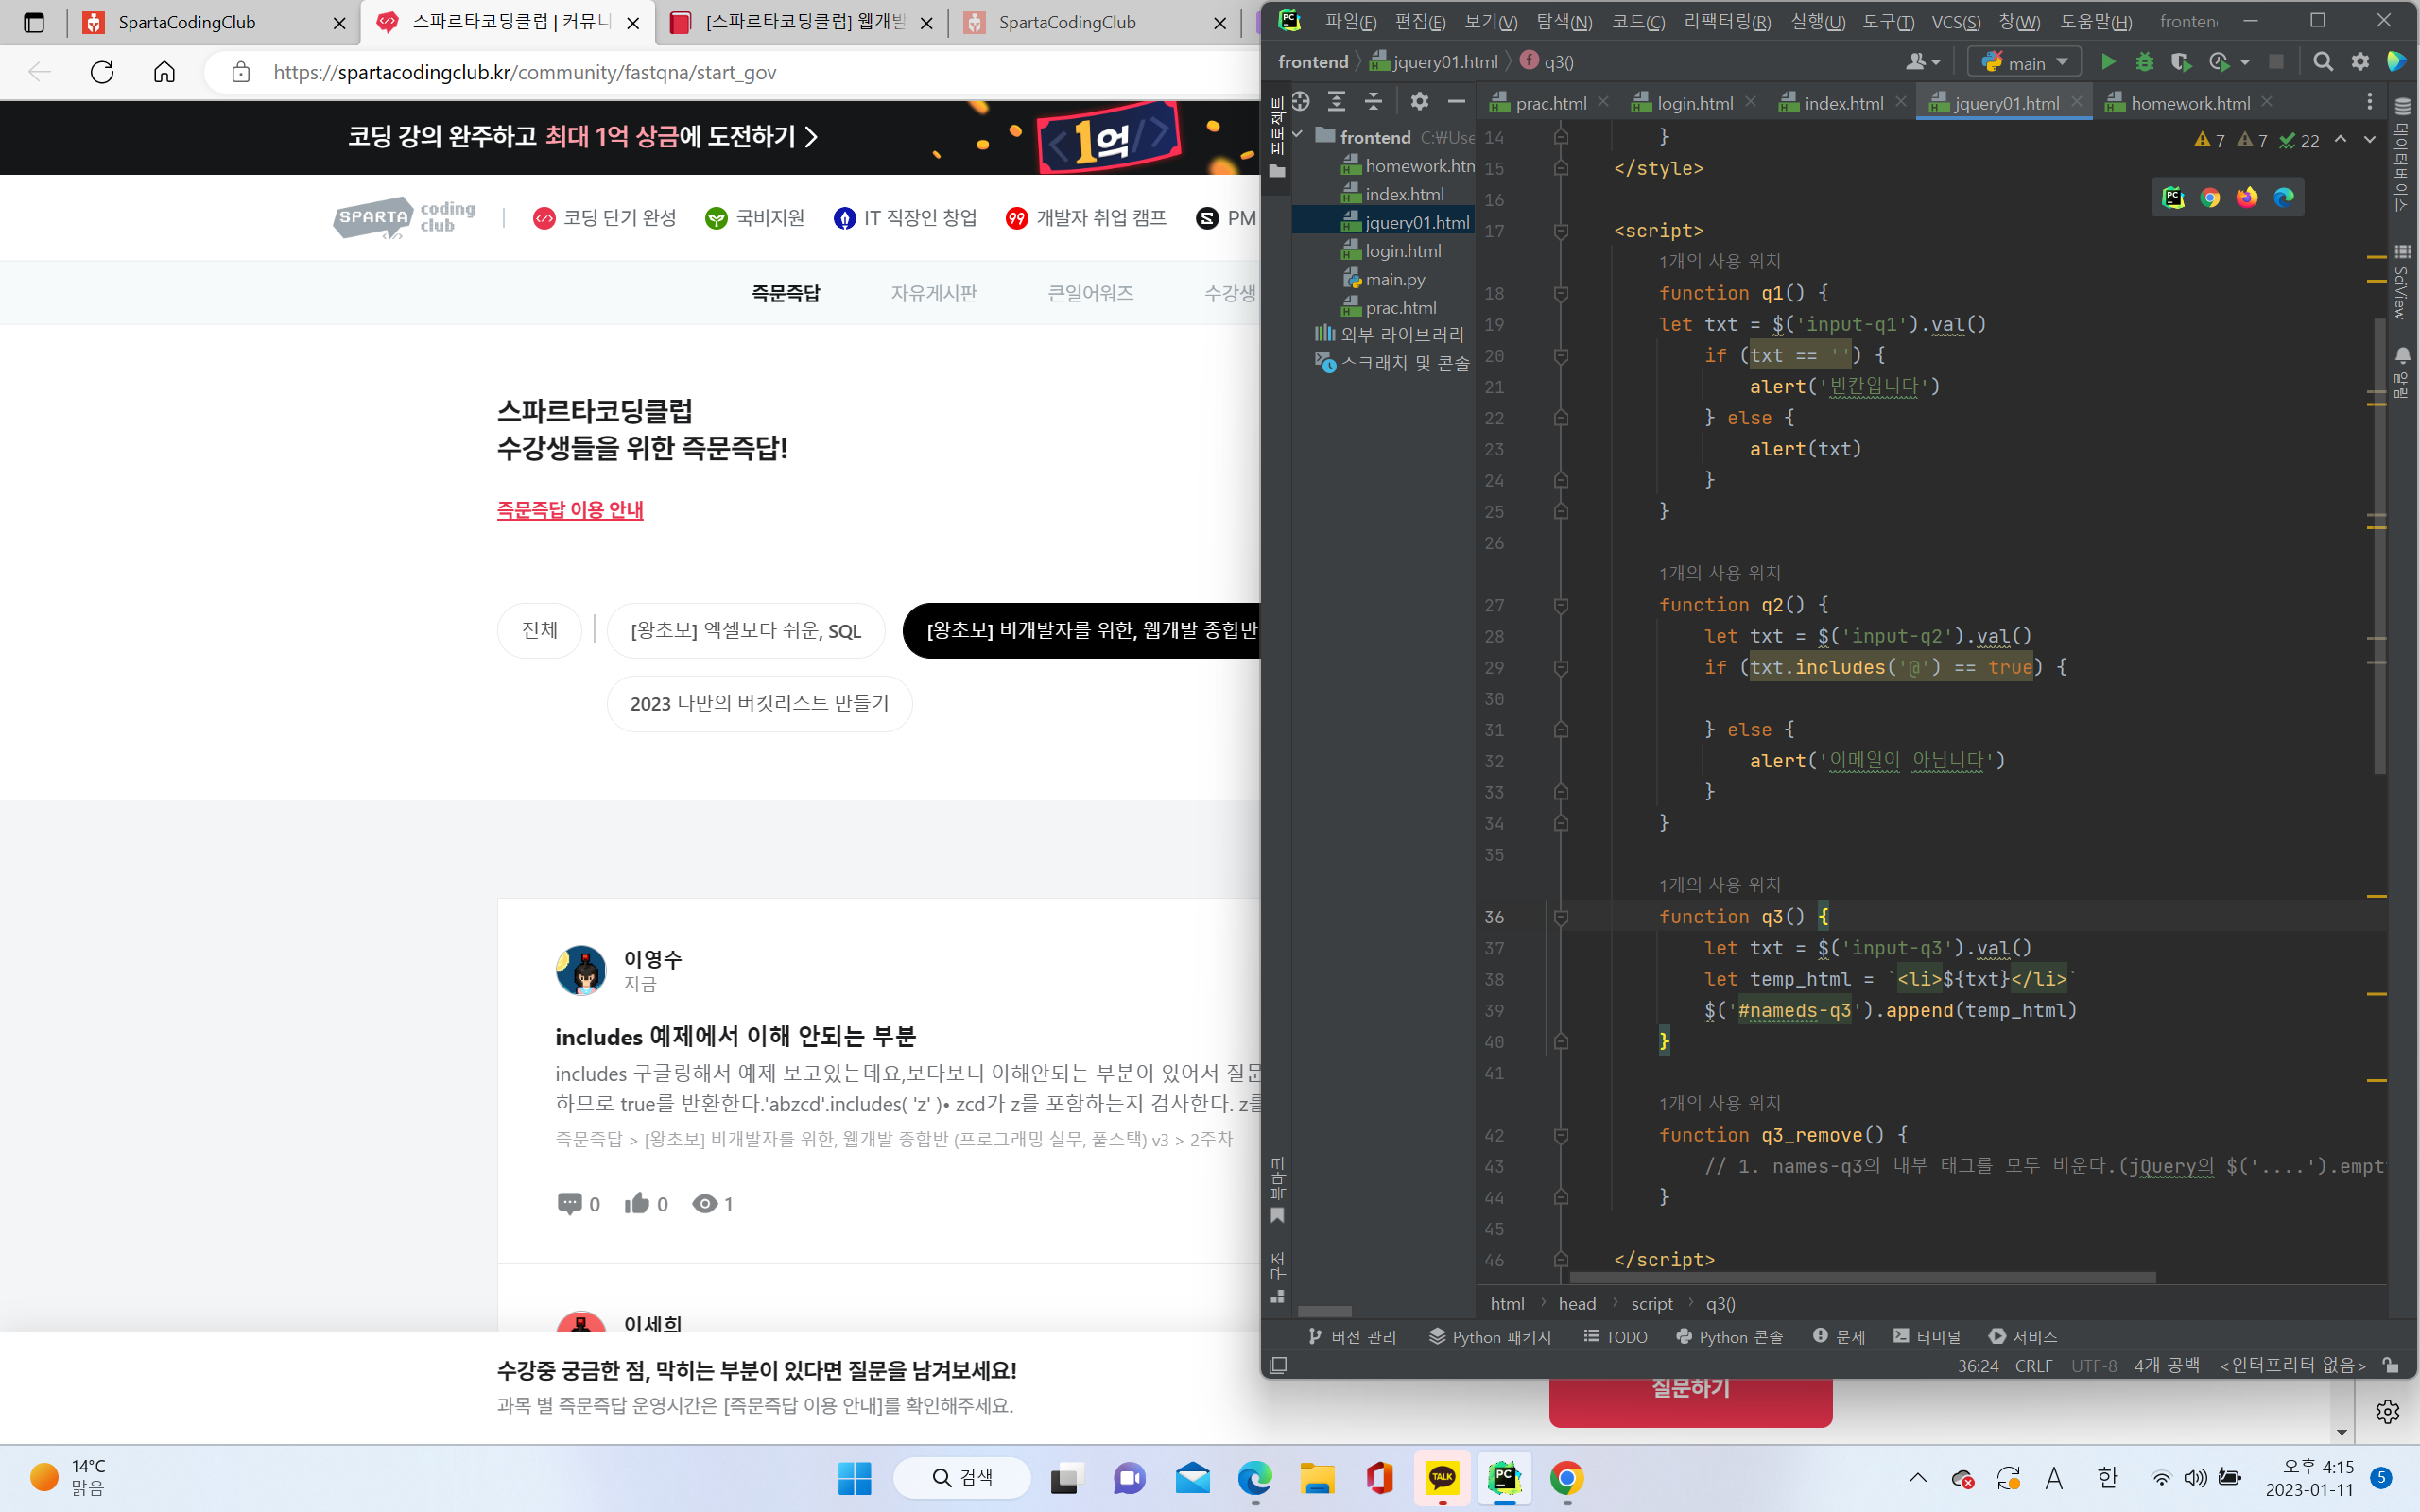Open the main run configuration dropdown
The height and width of the screenshot is (1512, 2420).
click(2024, 62)
